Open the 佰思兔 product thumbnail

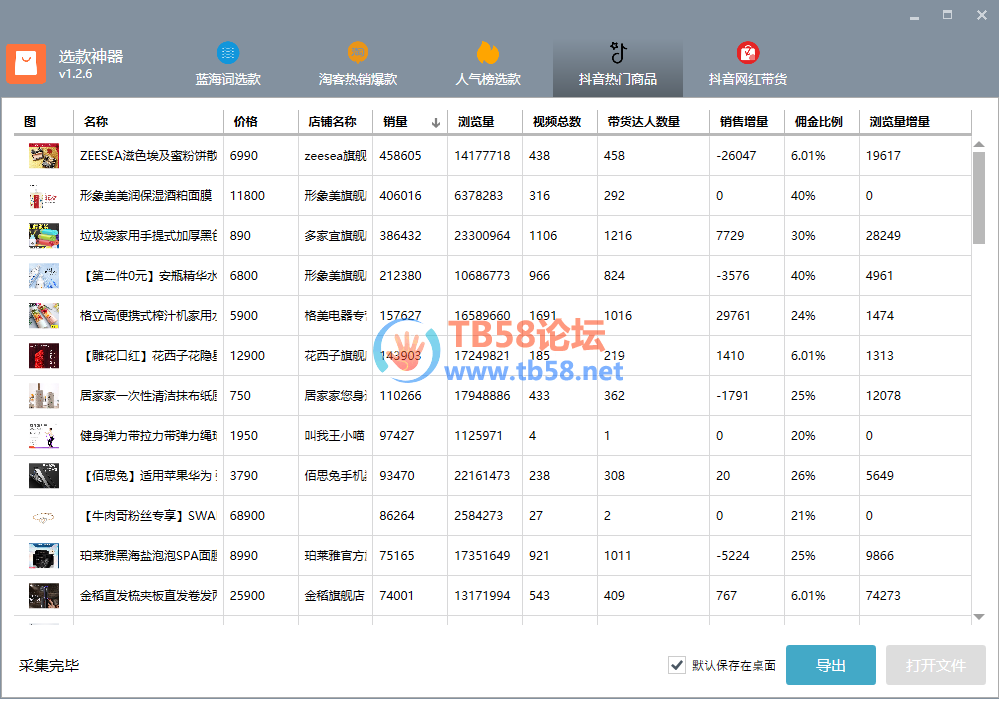coord(44,475)
